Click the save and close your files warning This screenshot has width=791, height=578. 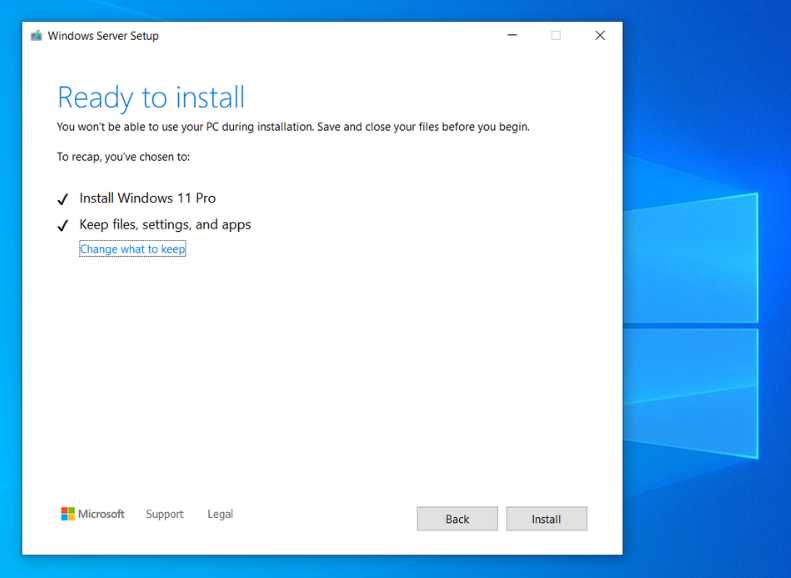(293, 127)
